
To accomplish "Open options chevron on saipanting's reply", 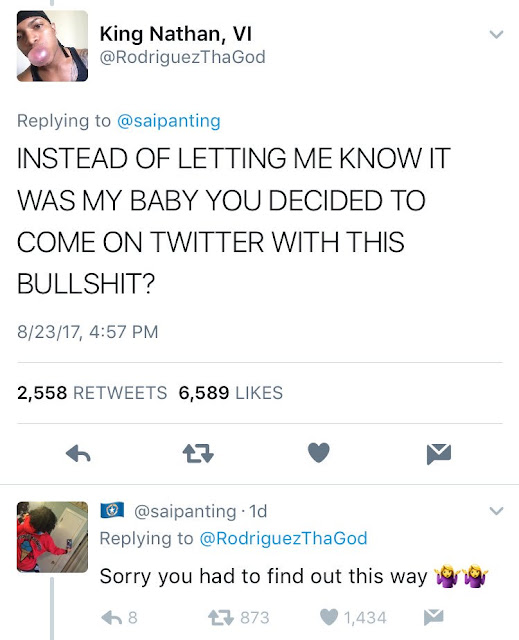I will click(x=496, y=511).
